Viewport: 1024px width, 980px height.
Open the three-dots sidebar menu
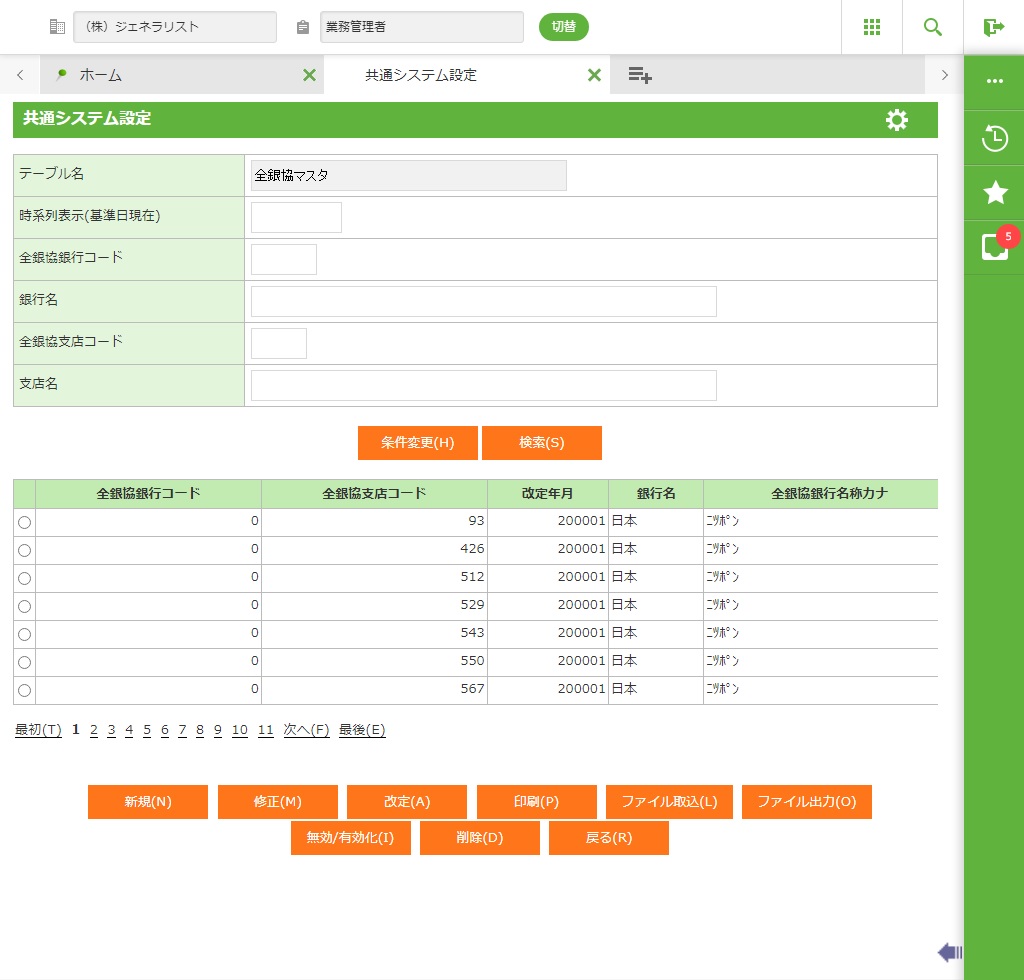pos(994,81)
